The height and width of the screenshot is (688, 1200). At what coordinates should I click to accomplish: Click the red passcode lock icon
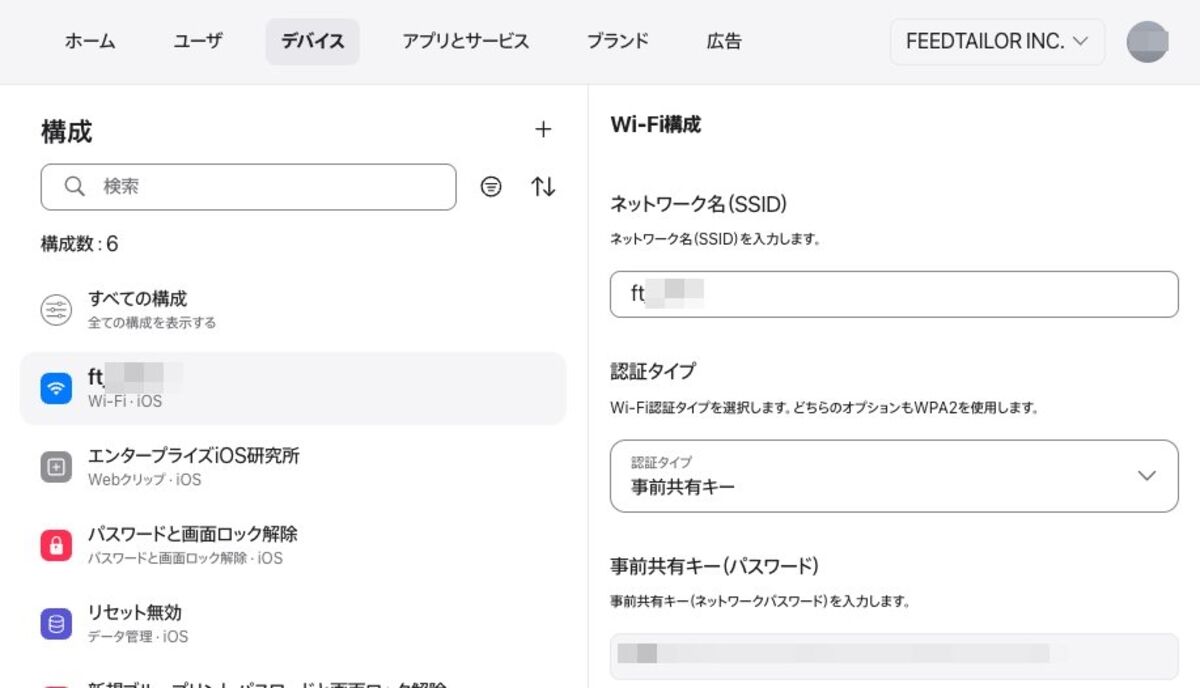click(x=56, y=545)
